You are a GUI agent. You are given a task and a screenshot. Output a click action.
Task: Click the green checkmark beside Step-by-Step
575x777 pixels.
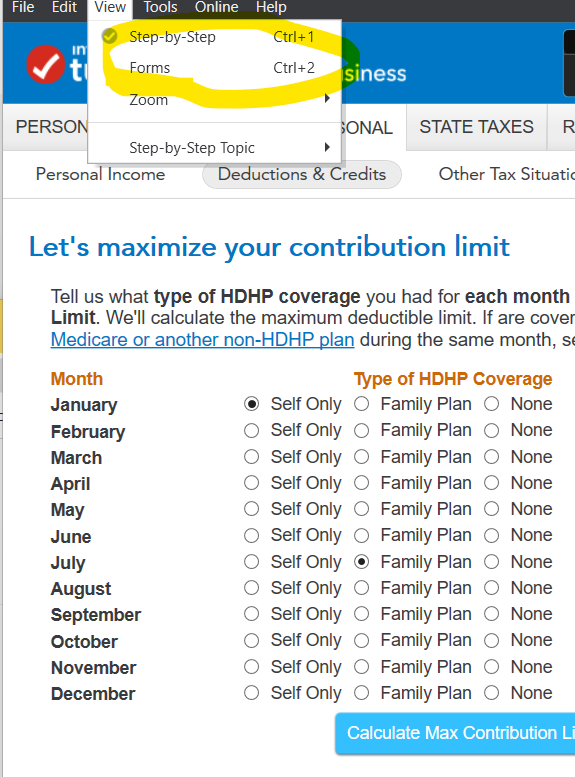[110, 36]
